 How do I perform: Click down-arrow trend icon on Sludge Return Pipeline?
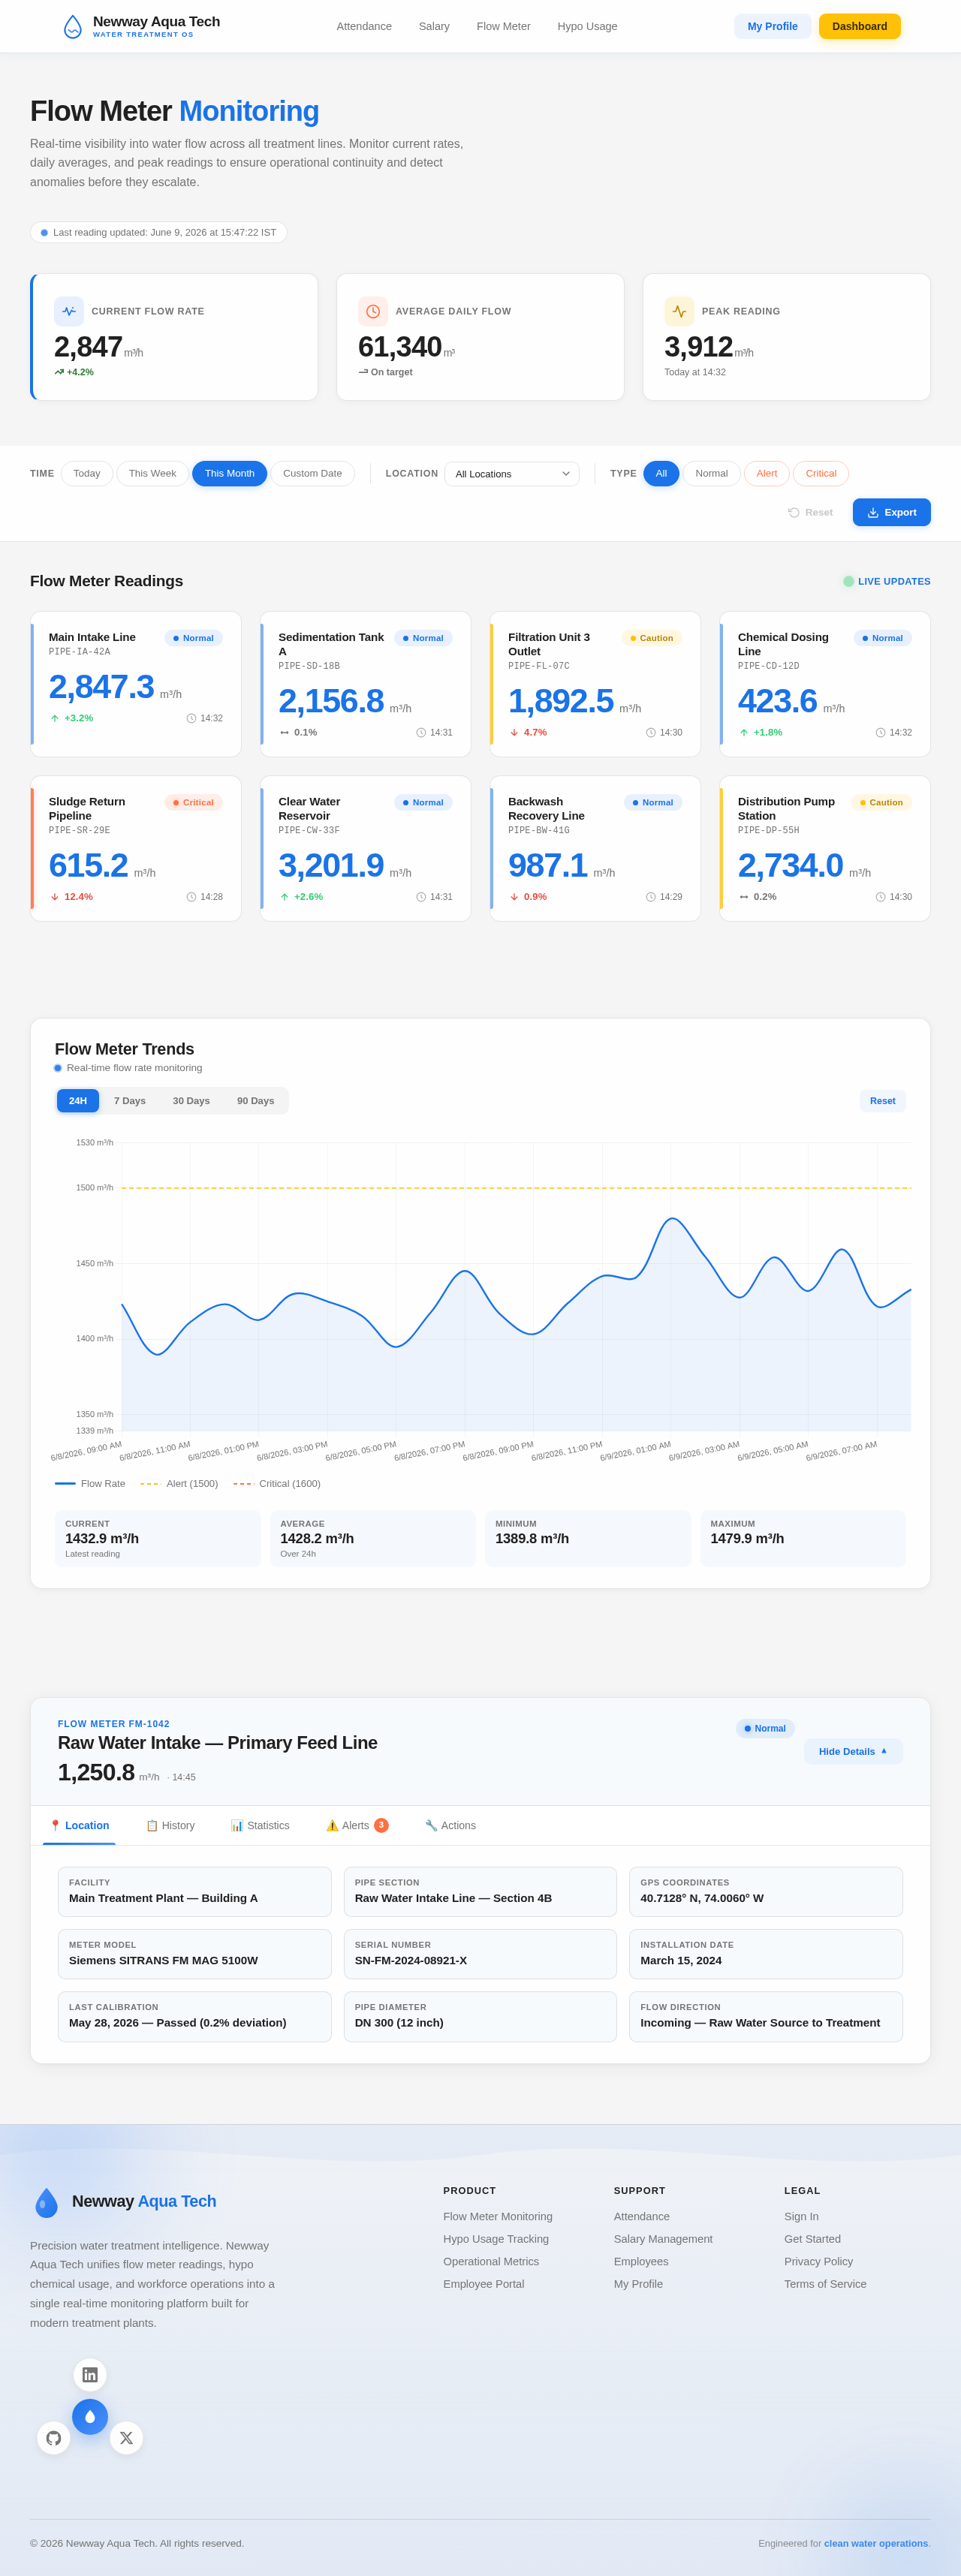click(55, 896)
